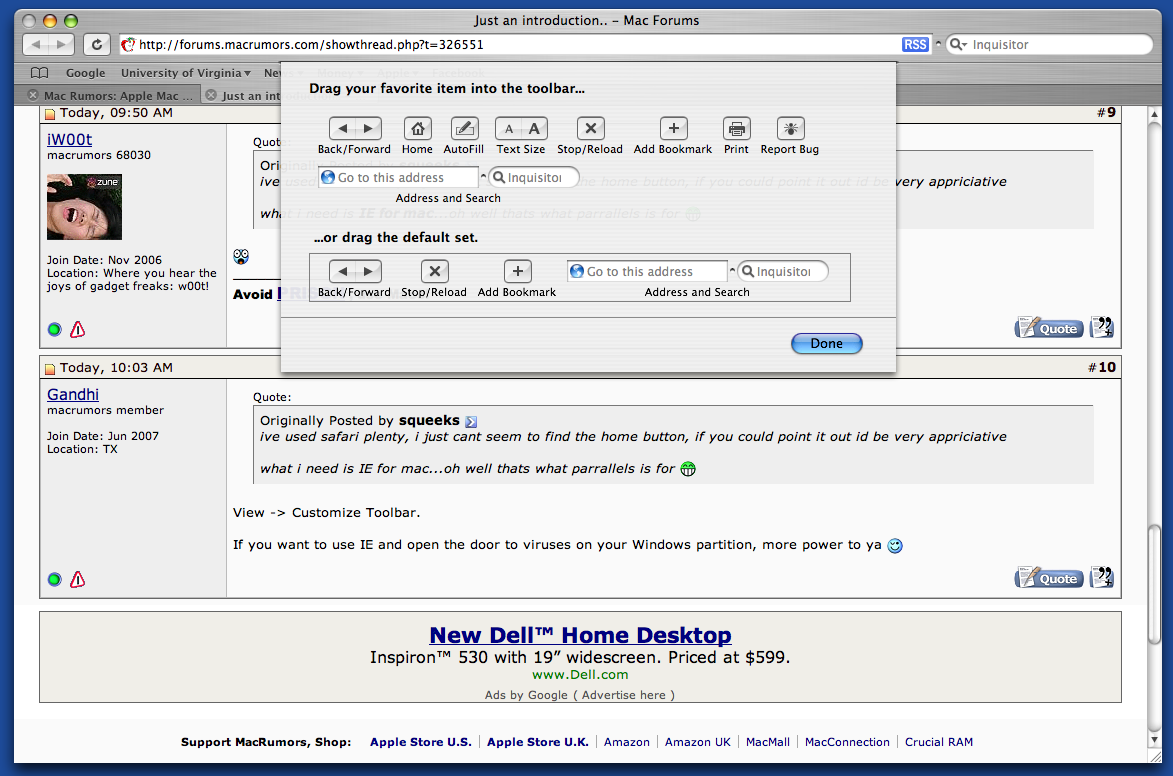Screen dimensions: 1173x776
Task: Close the Mac Rumors: Apple Mac tab
Action: (x=33, y=95)
